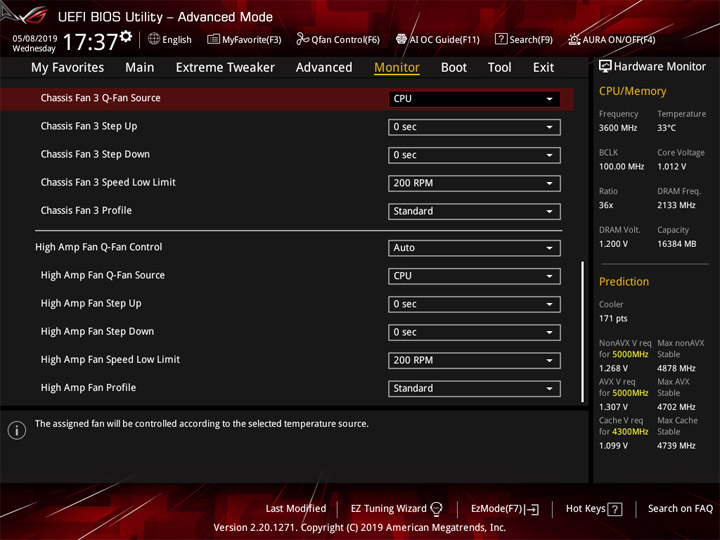
Task: Click the CPU/Memory section heading
Action: coord(632,91)
